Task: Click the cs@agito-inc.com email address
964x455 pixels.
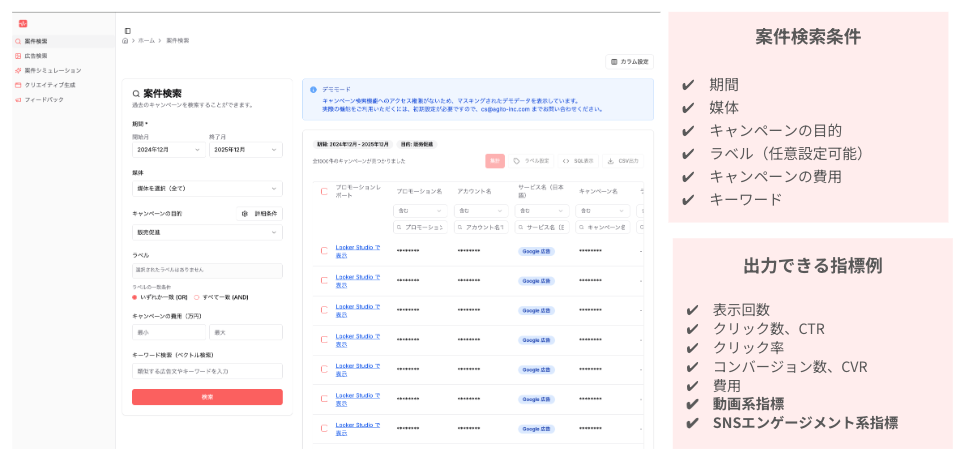Action: 507,109
